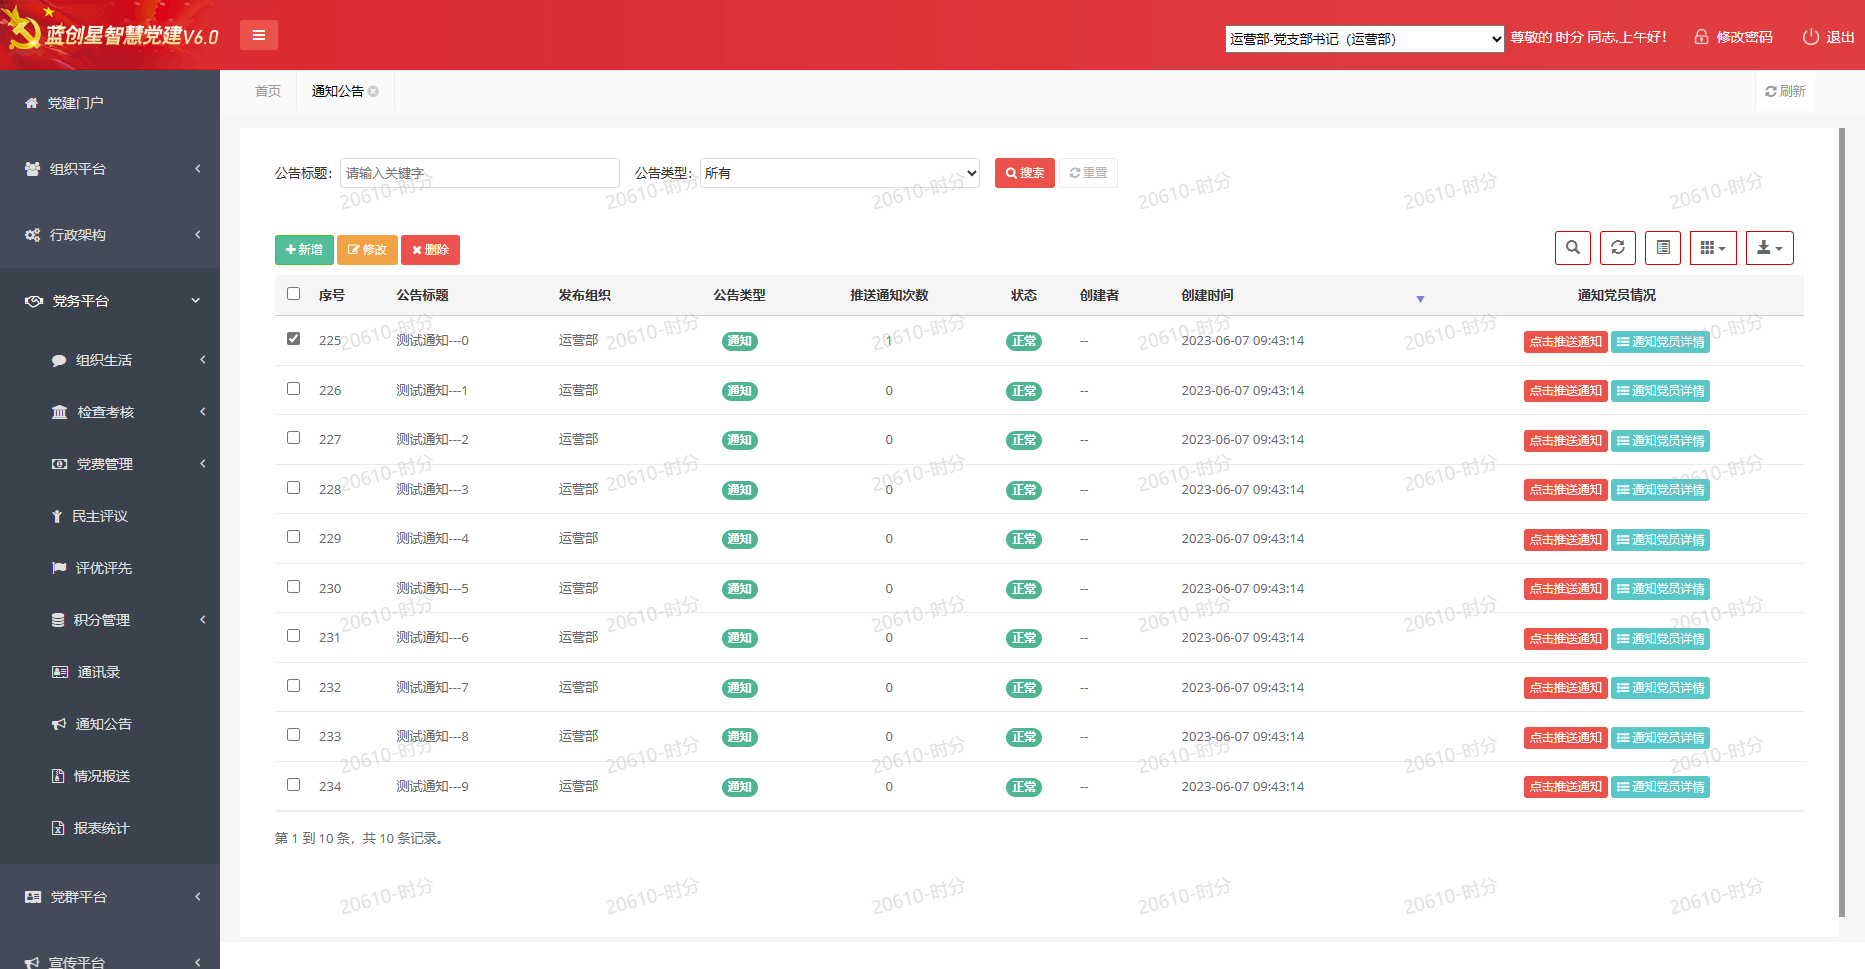The image size is (1865, 969).
Task: Expand the 组织平台 chevron in sidebar
Action: 198,169
